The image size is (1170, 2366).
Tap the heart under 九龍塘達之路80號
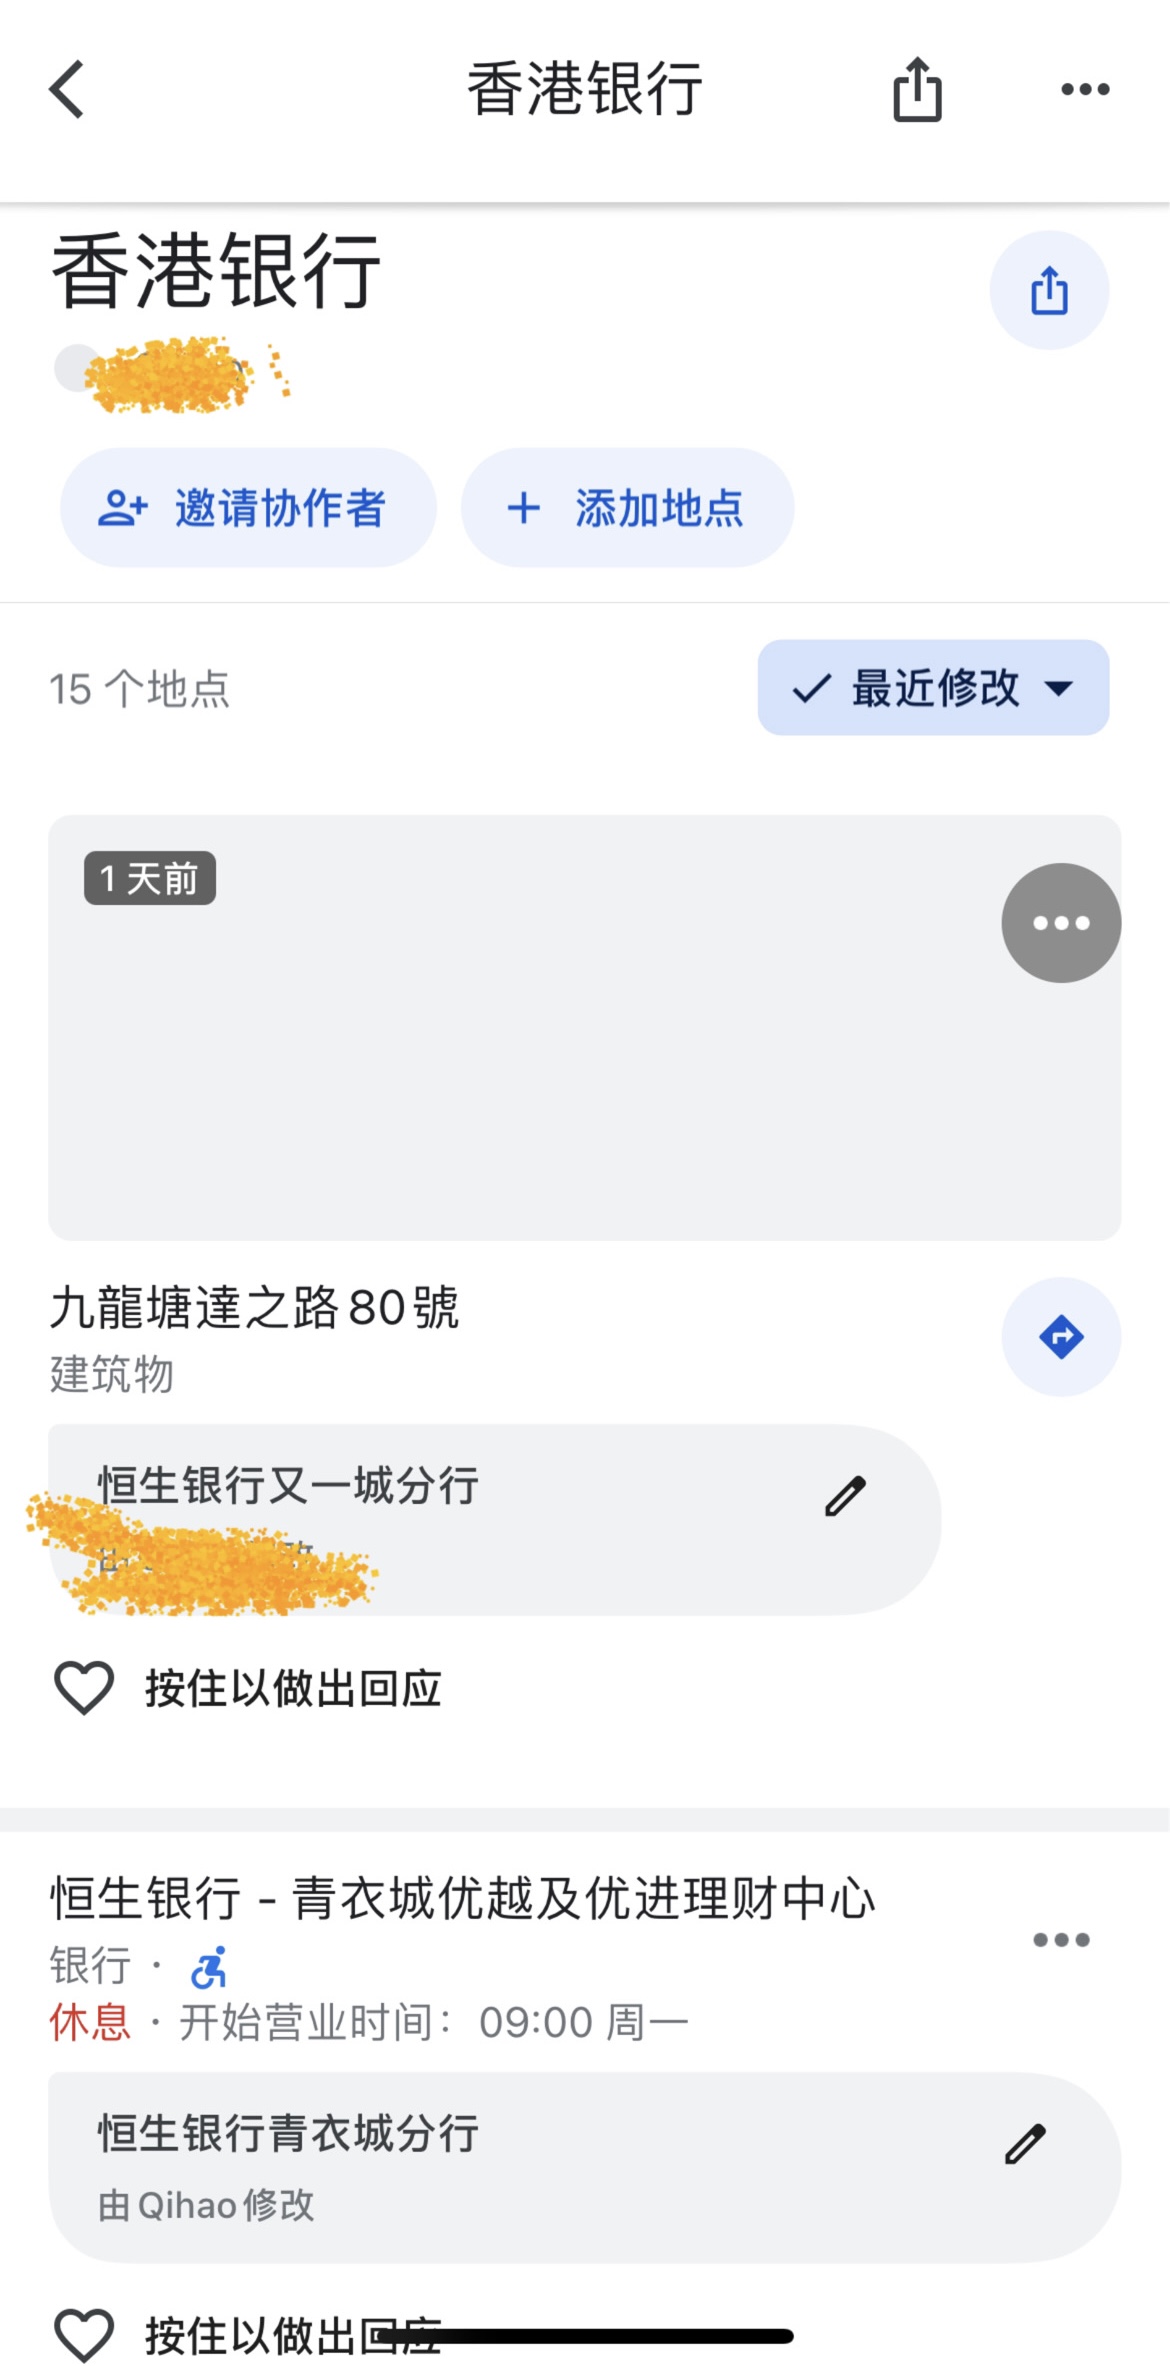pyautogui.click(x=84, y=1688)
